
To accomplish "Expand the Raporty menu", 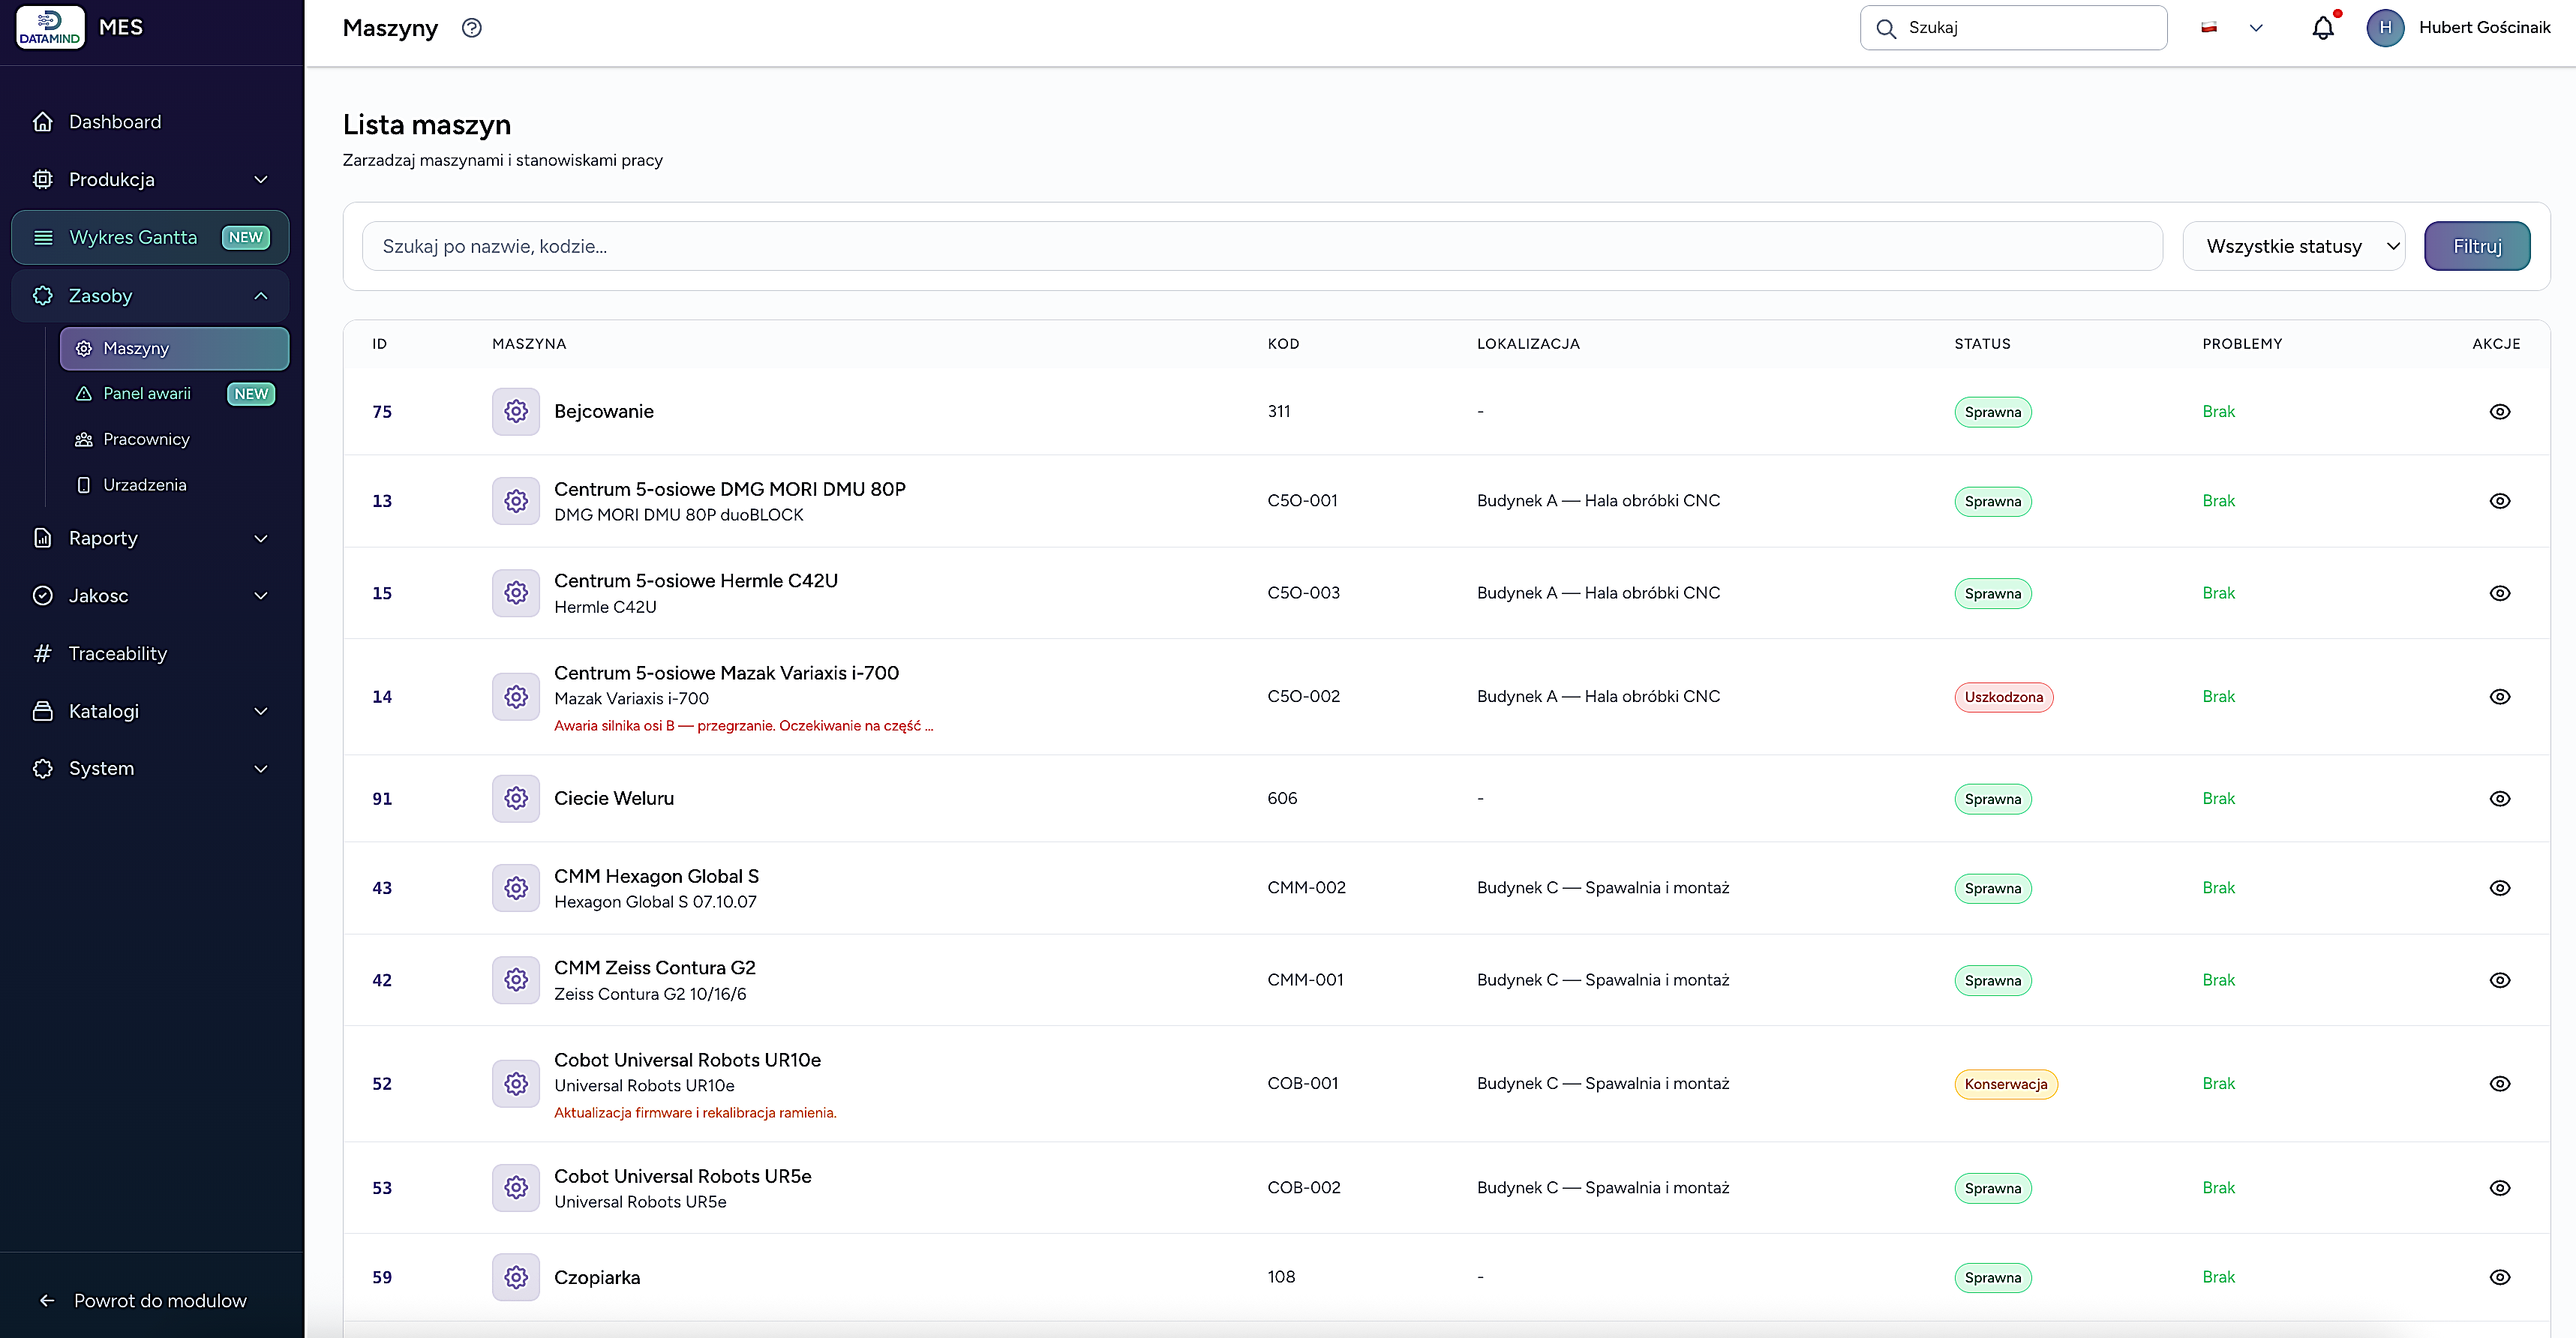I will (x=150, y=538).
